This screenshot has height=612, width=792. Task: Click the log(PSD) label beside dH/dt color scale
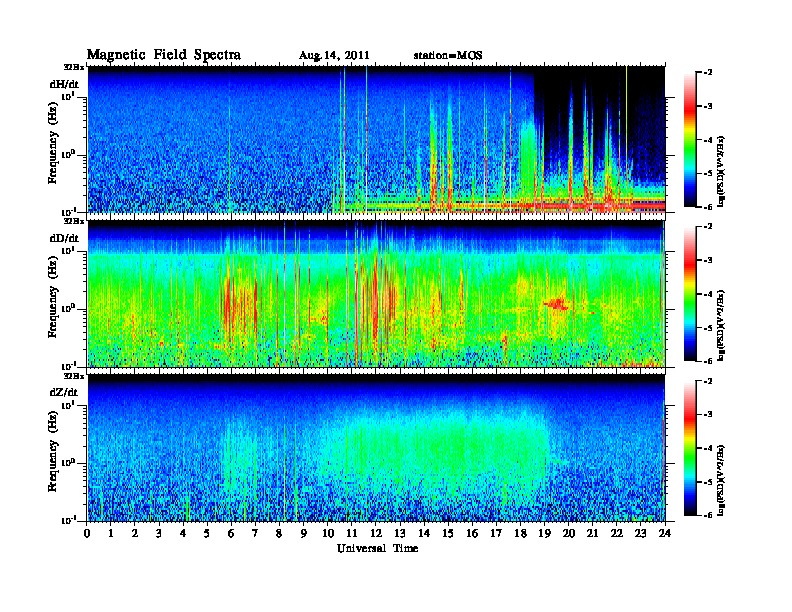[x=721, y=171]
